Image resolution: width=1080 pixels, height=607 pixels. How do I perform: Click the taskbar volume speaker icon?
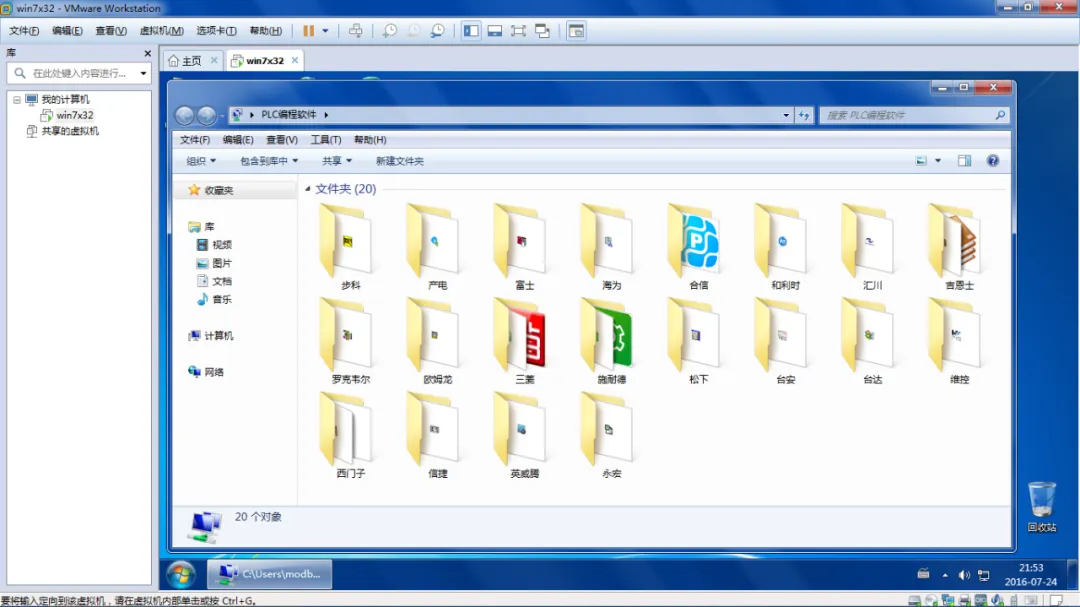click(964, 575)
